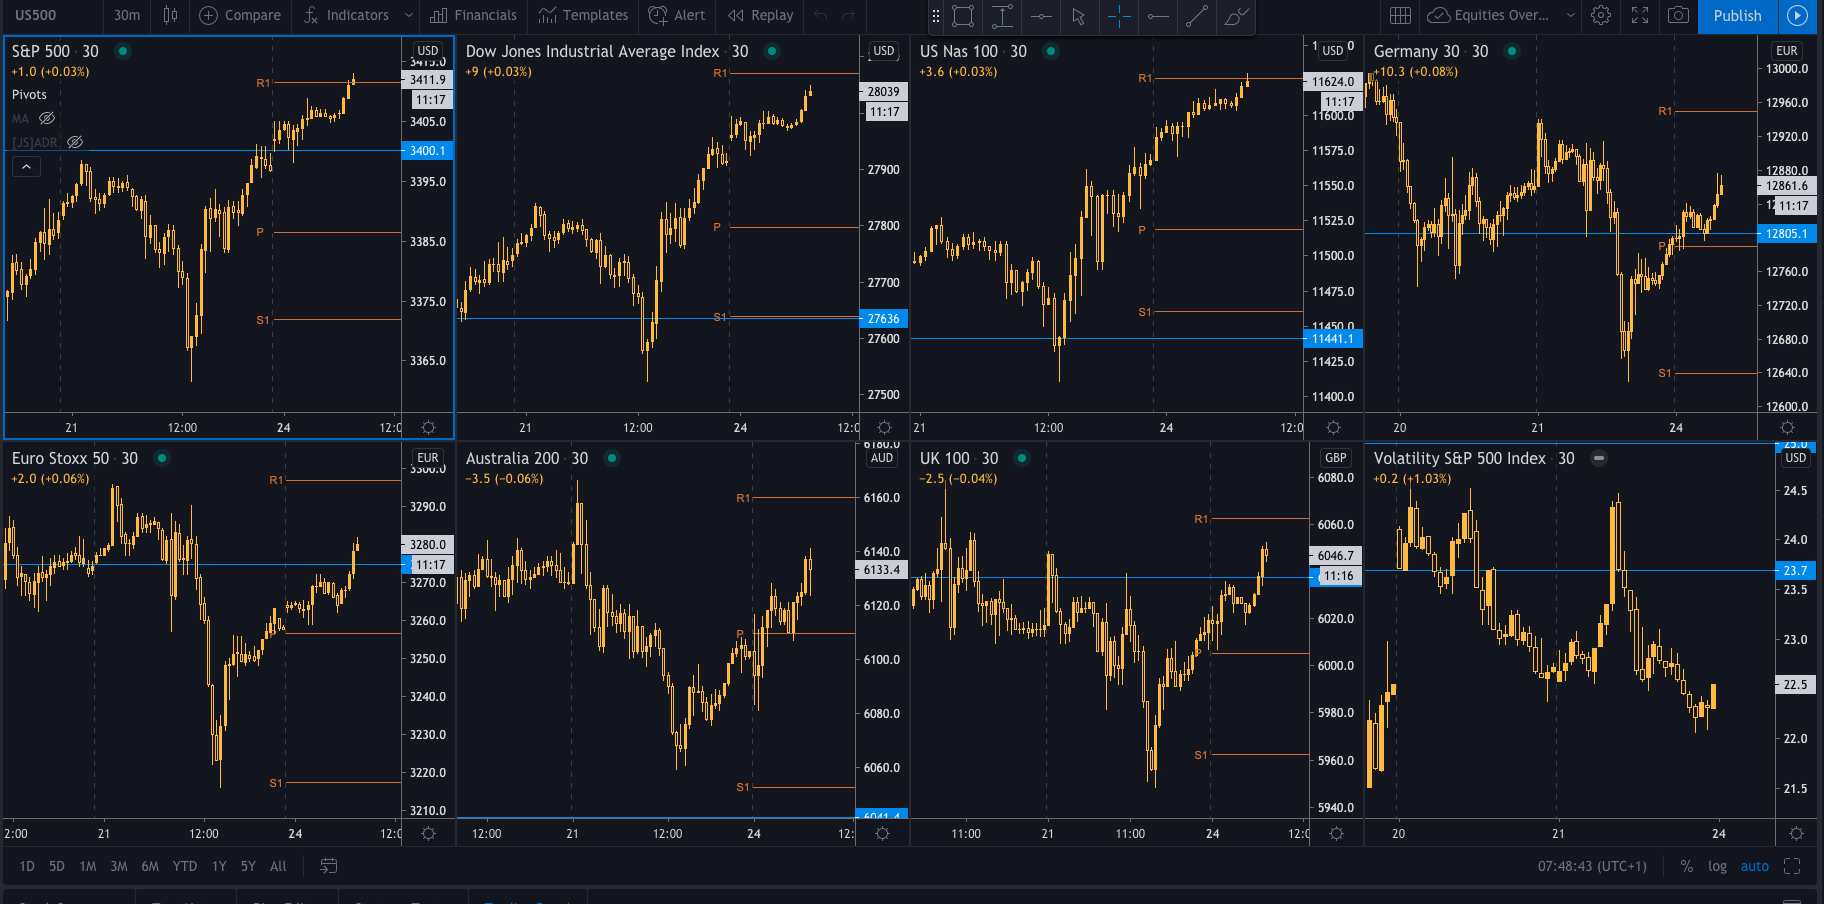Select the arrow cursor tool
Screen dimensions: 1824x904
pos(1078,15)
